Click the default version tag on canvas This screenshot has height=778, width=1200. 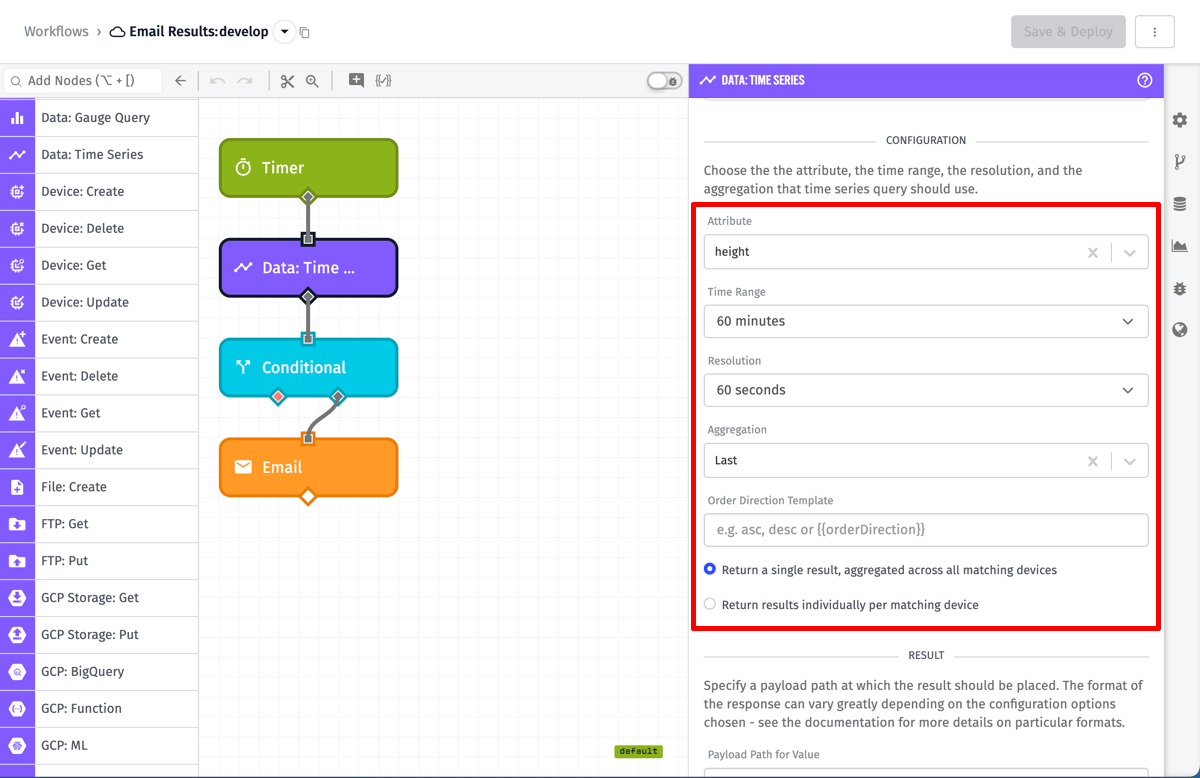tap(638, 751)
